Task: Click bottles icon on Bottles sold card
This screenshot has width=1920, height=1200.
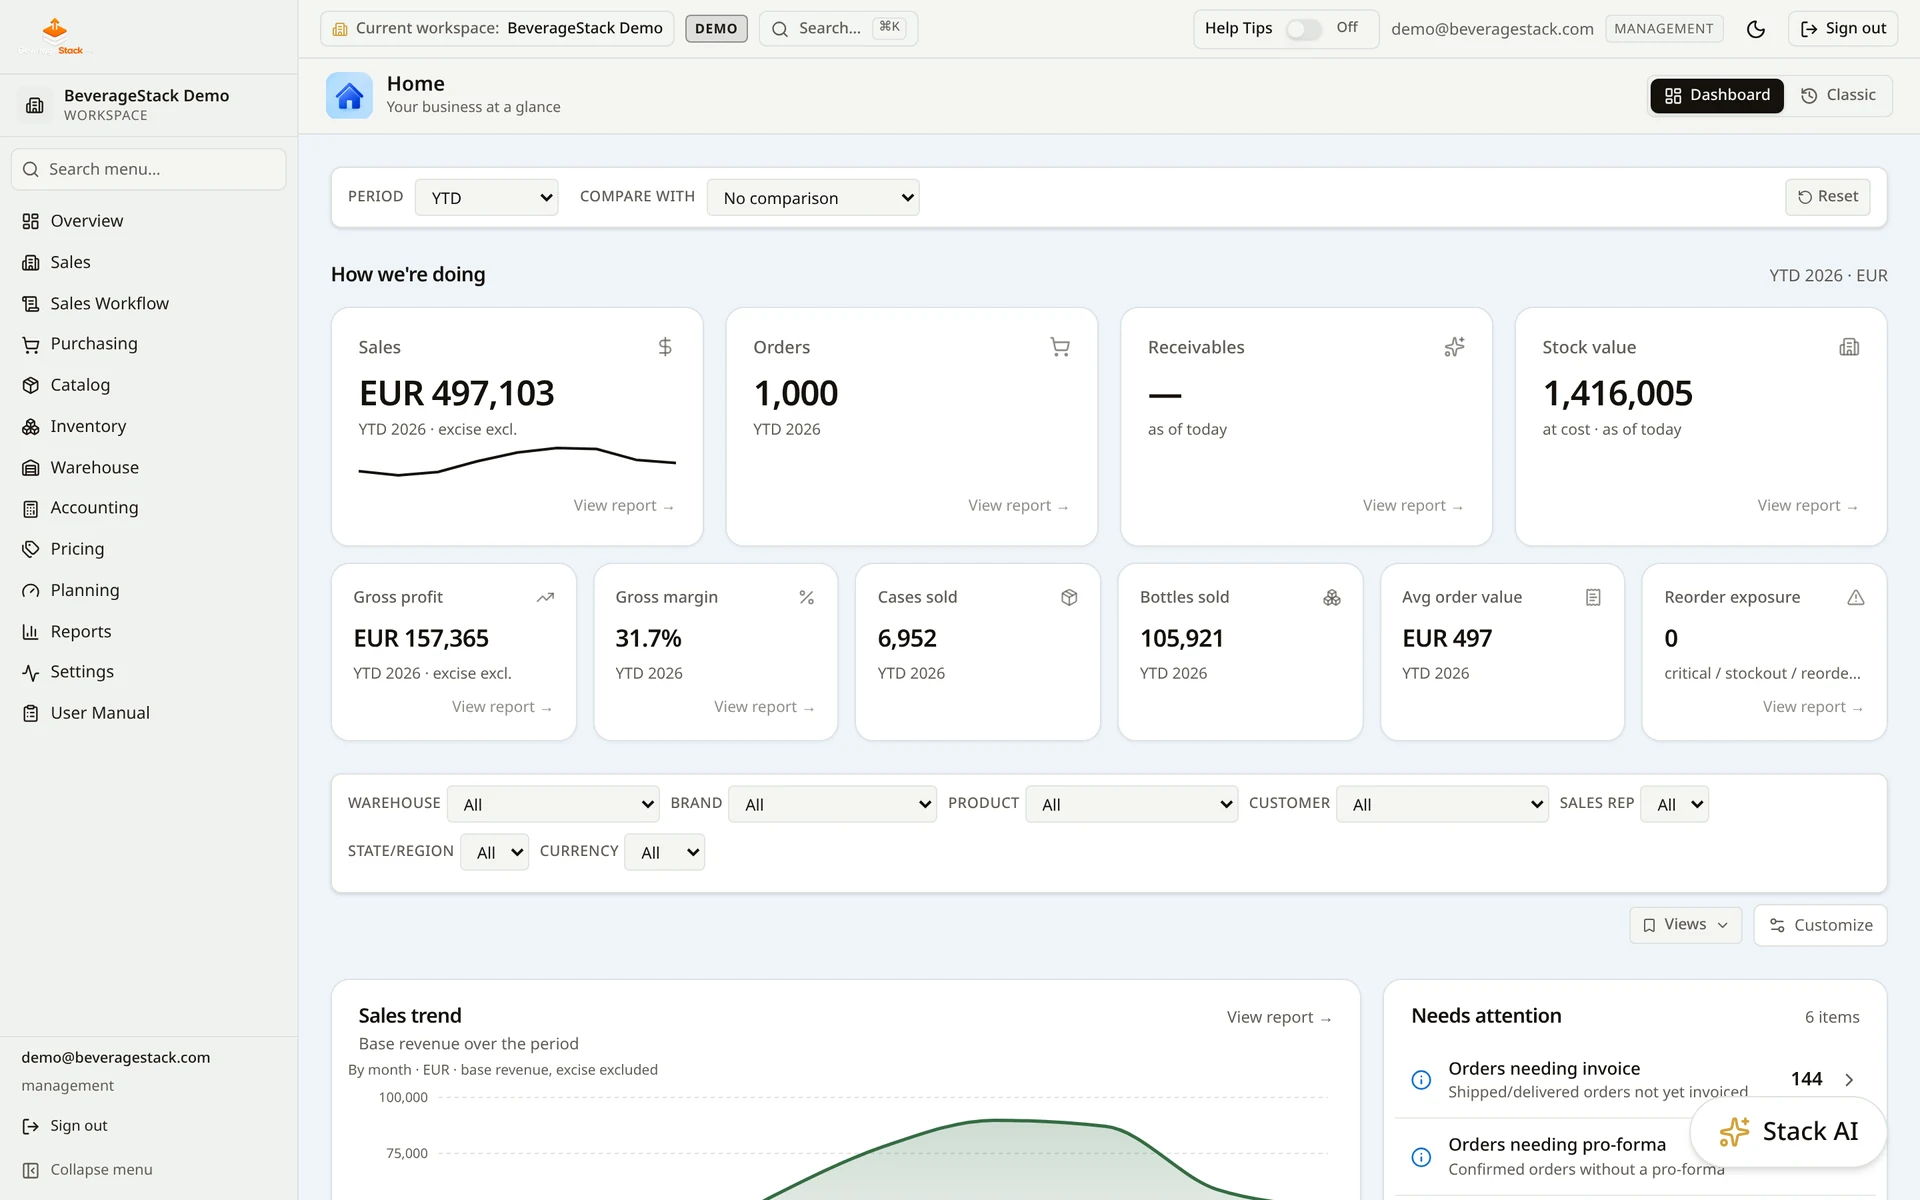Action: [1331, 597]
